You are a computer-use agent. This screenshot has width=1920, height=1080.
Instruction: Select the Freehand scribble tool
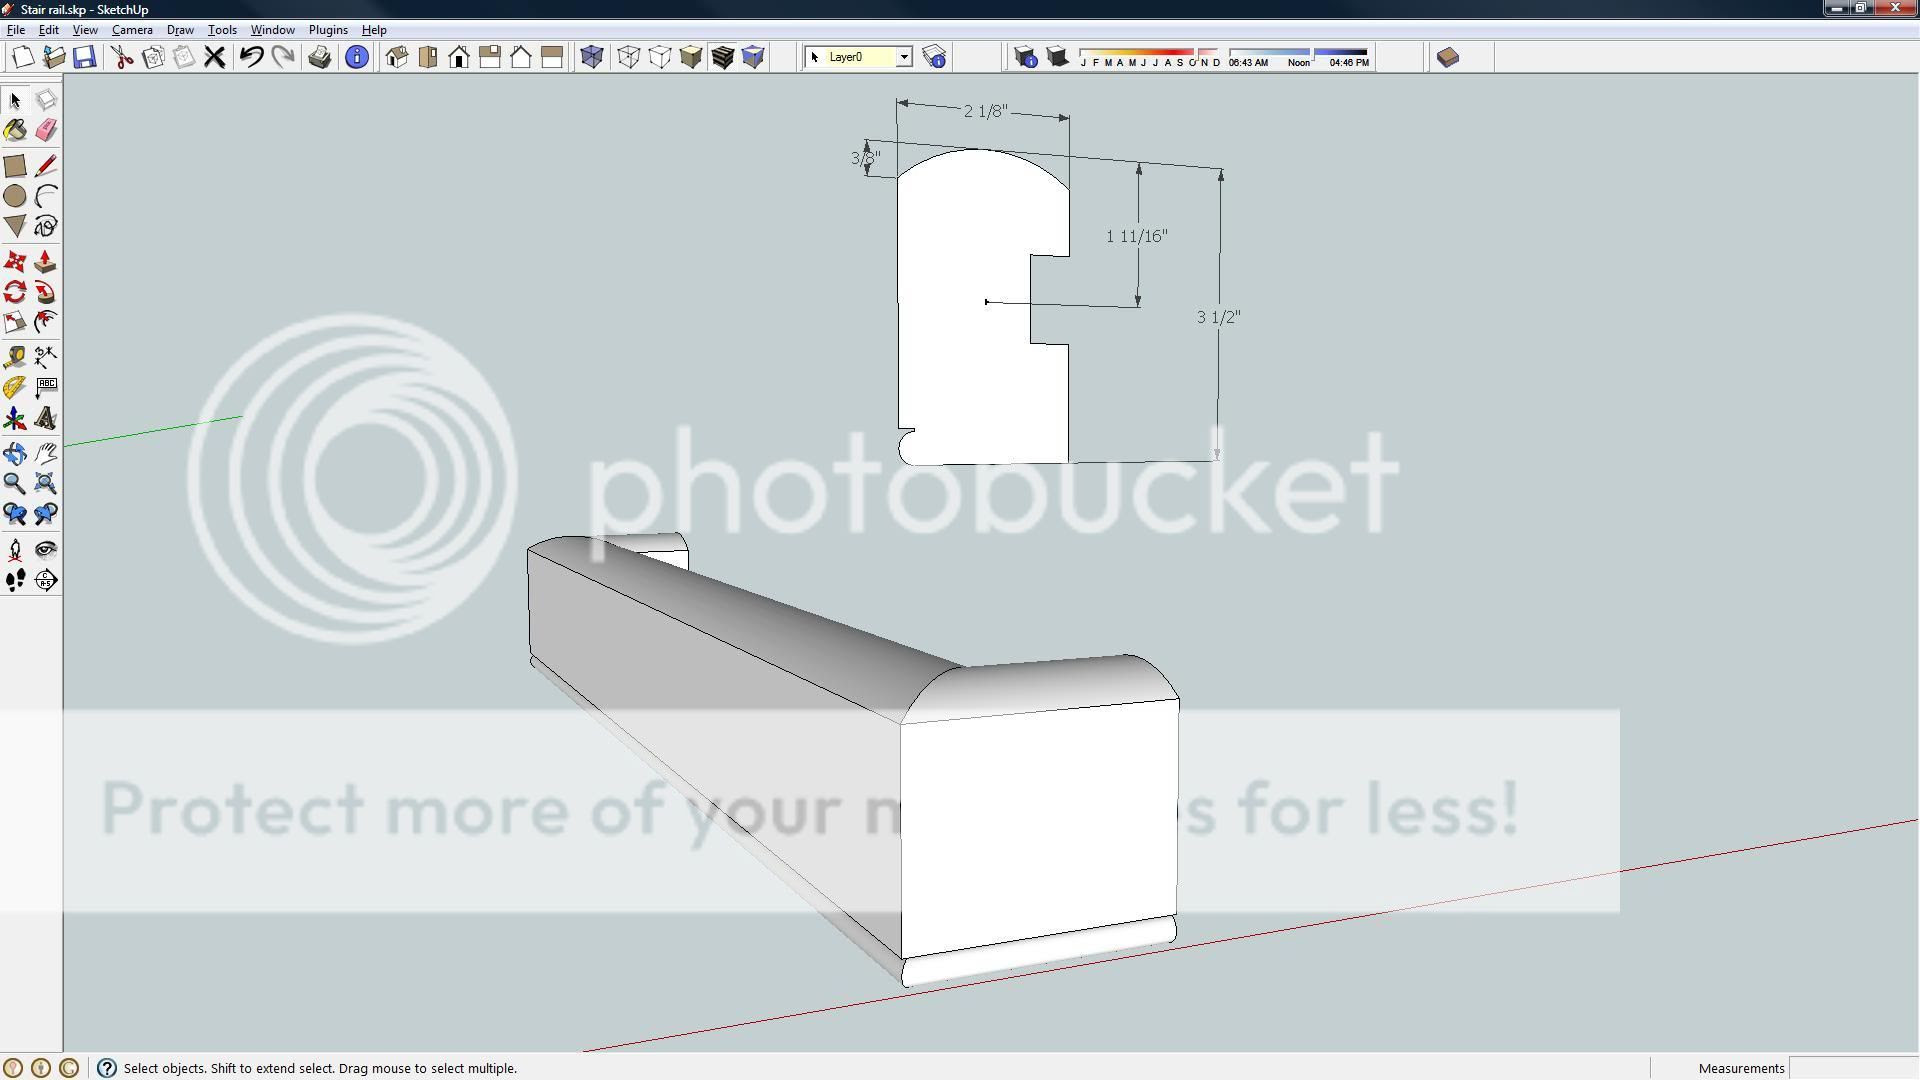coord(46,226)
